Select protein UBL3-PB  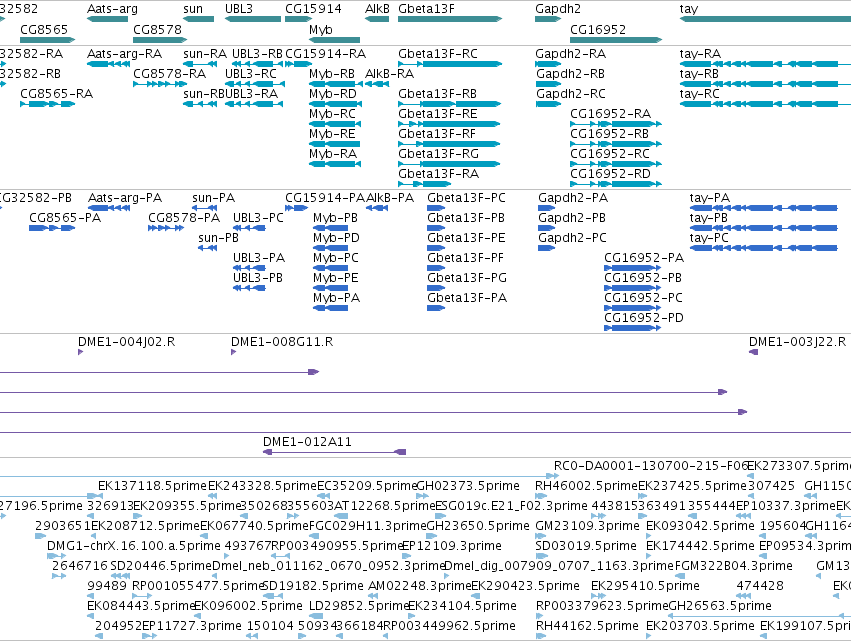pos(249,288)
